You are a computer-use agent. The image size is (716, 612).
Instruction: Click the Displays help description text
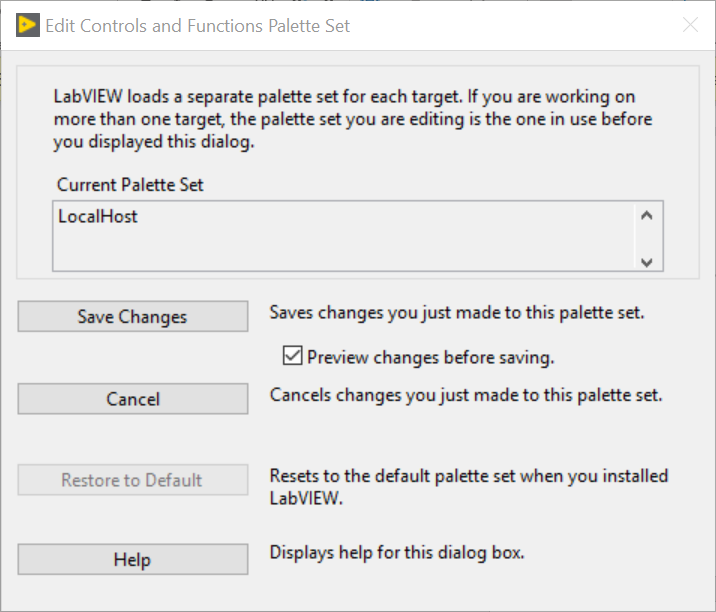click(x=397, y=553)
